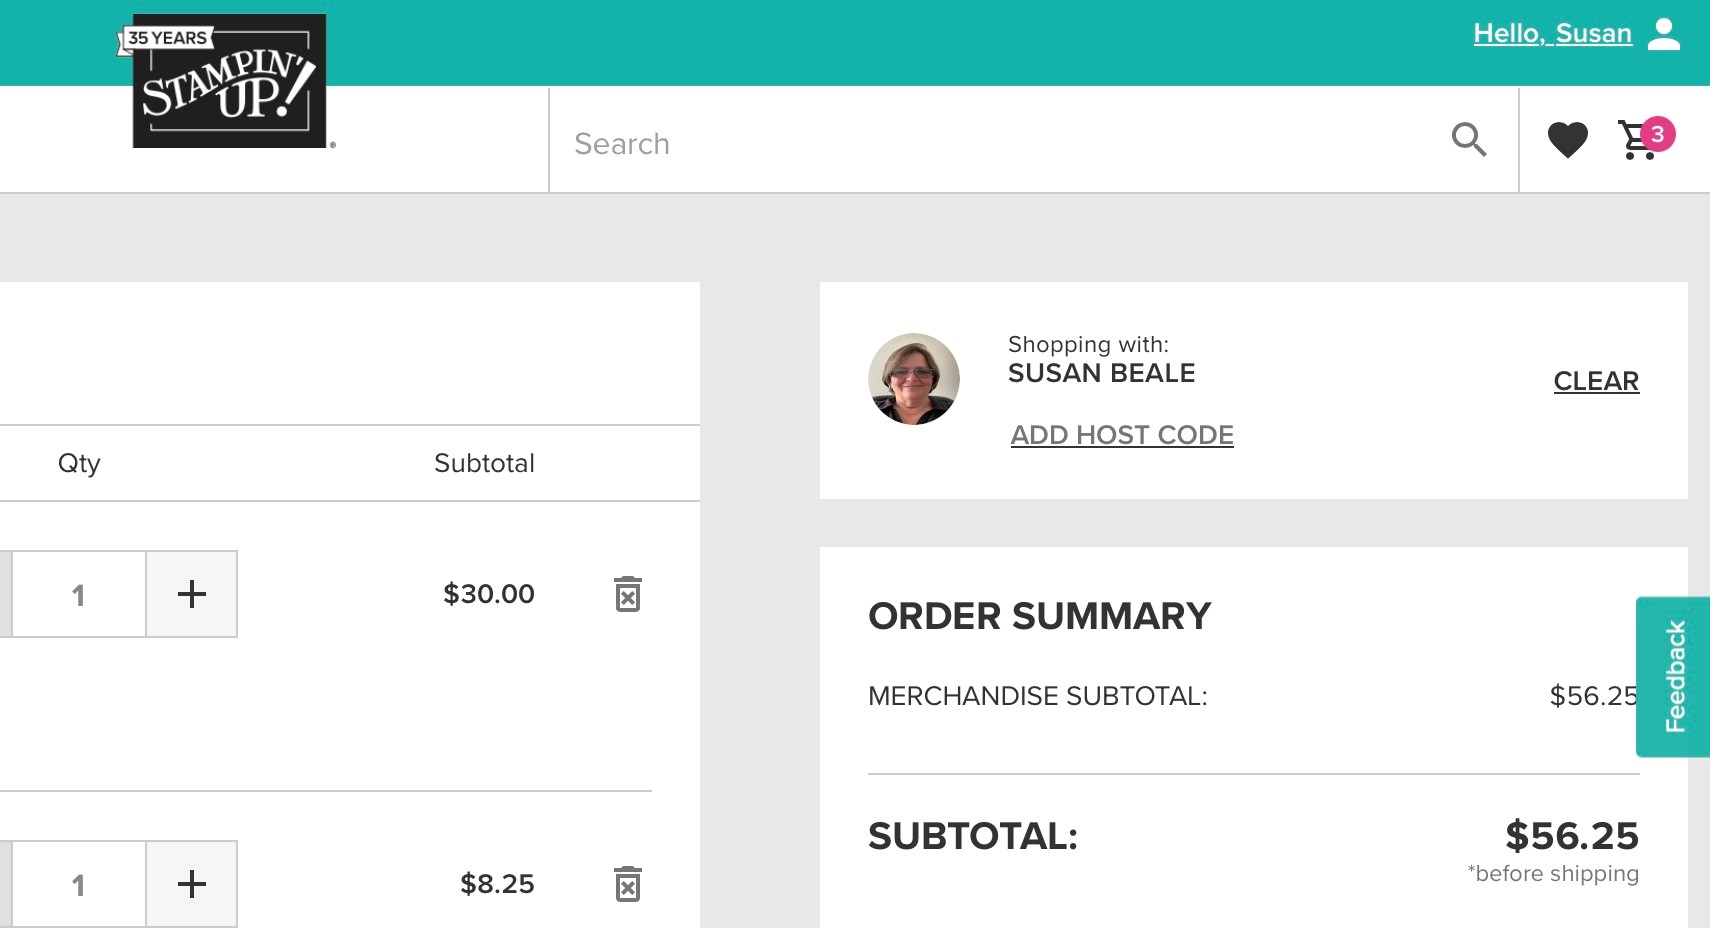Open the wishlist heart icon
This screenshot has height=928, width=1710.
[x=1567, y=140]
